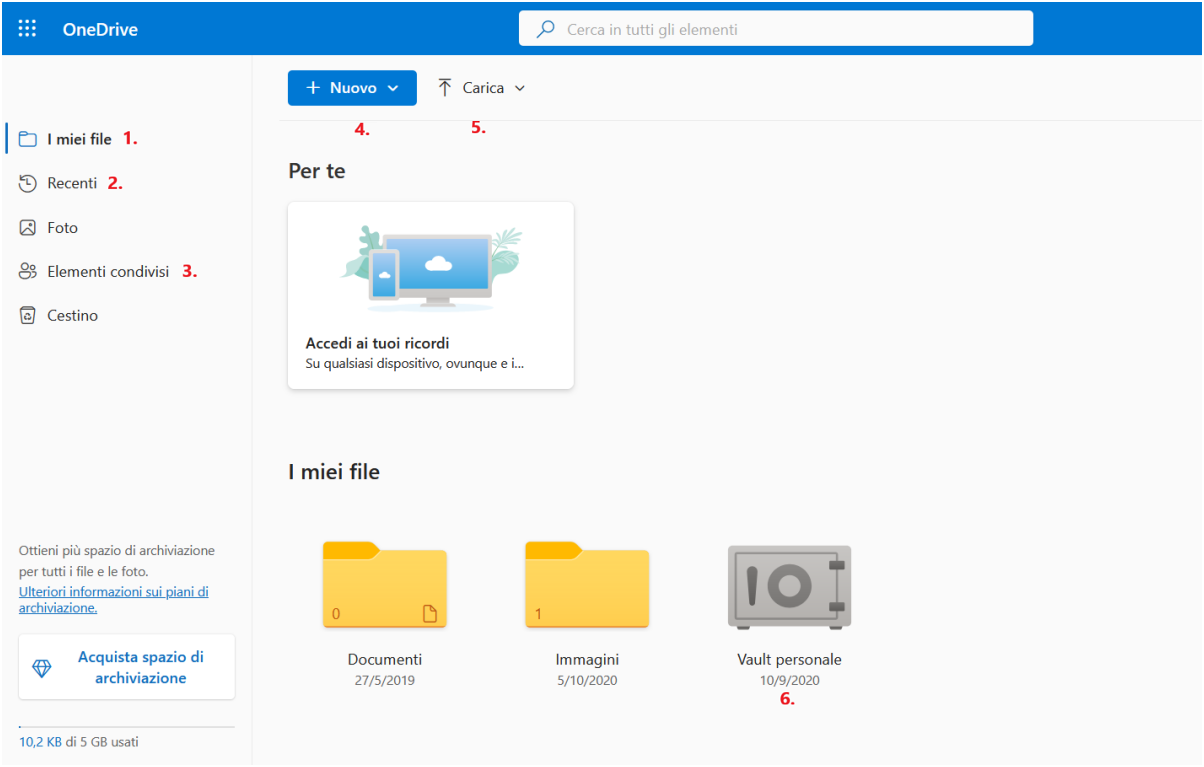The image size is (1204, 767).
Task: Open the Vault personale safe icon
Action: 789,587
